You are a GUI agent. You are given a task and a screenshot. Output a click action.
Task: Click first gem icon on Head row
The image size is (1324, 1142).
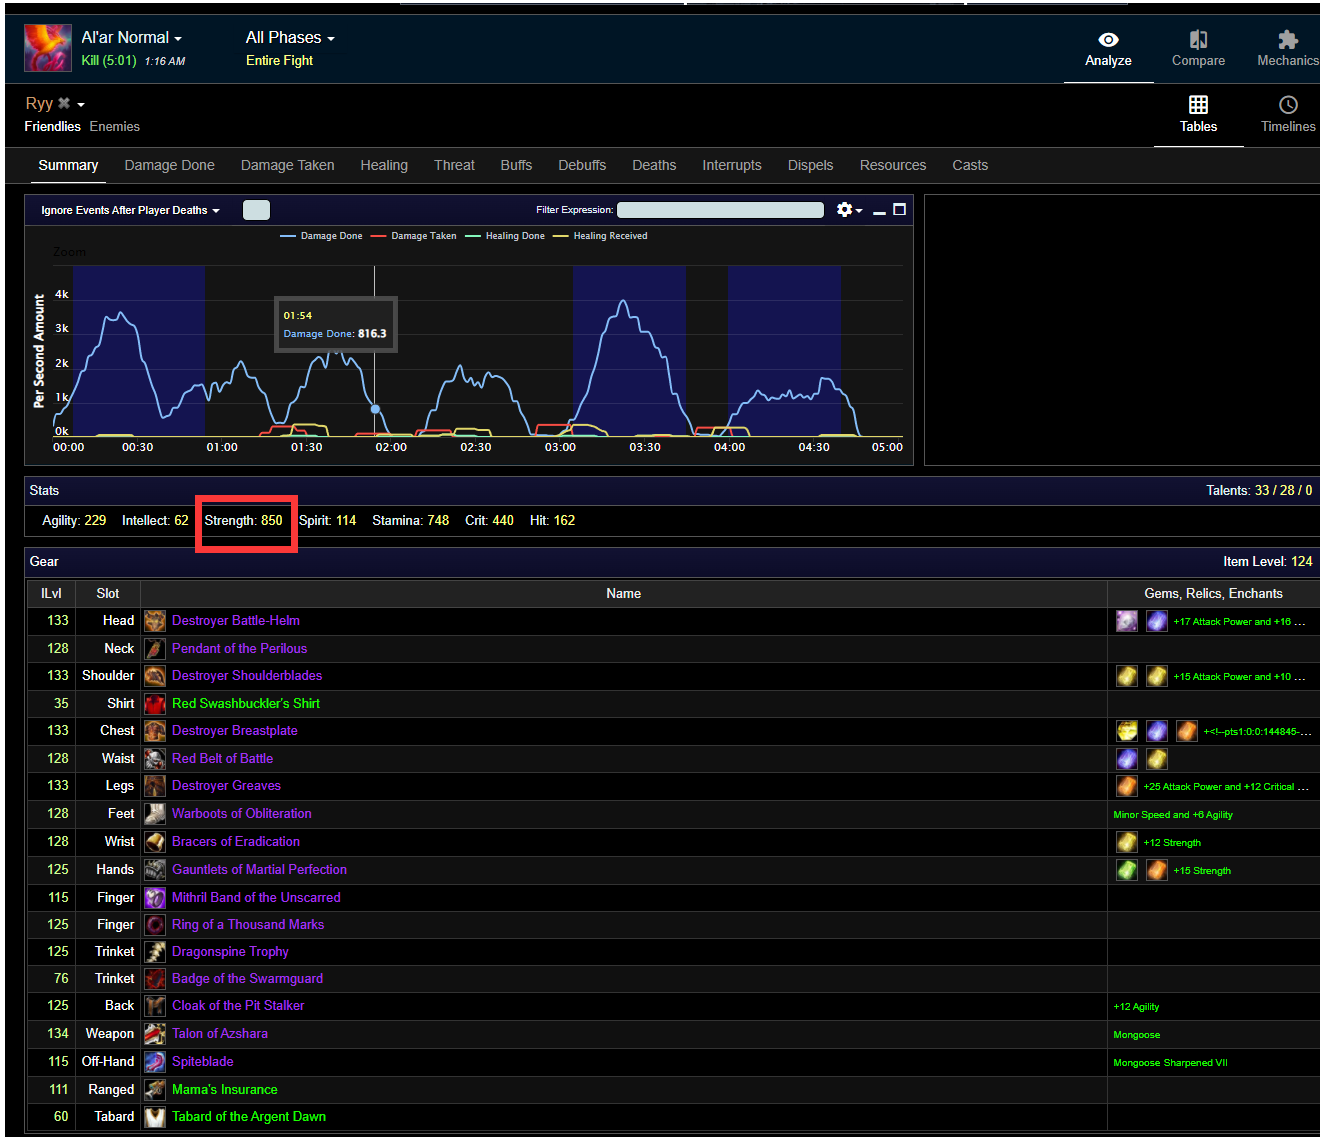[1127, 621]
